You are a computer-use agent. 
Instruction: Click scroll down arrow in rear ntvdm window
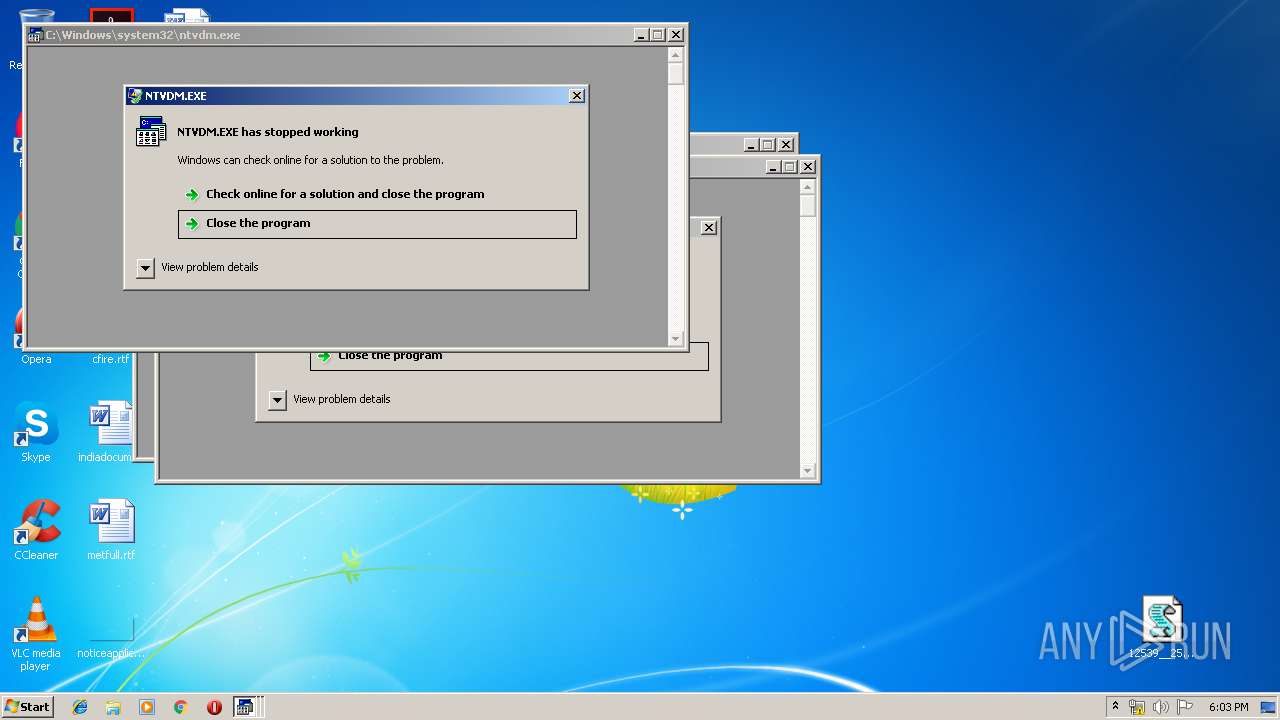point(808,471)
